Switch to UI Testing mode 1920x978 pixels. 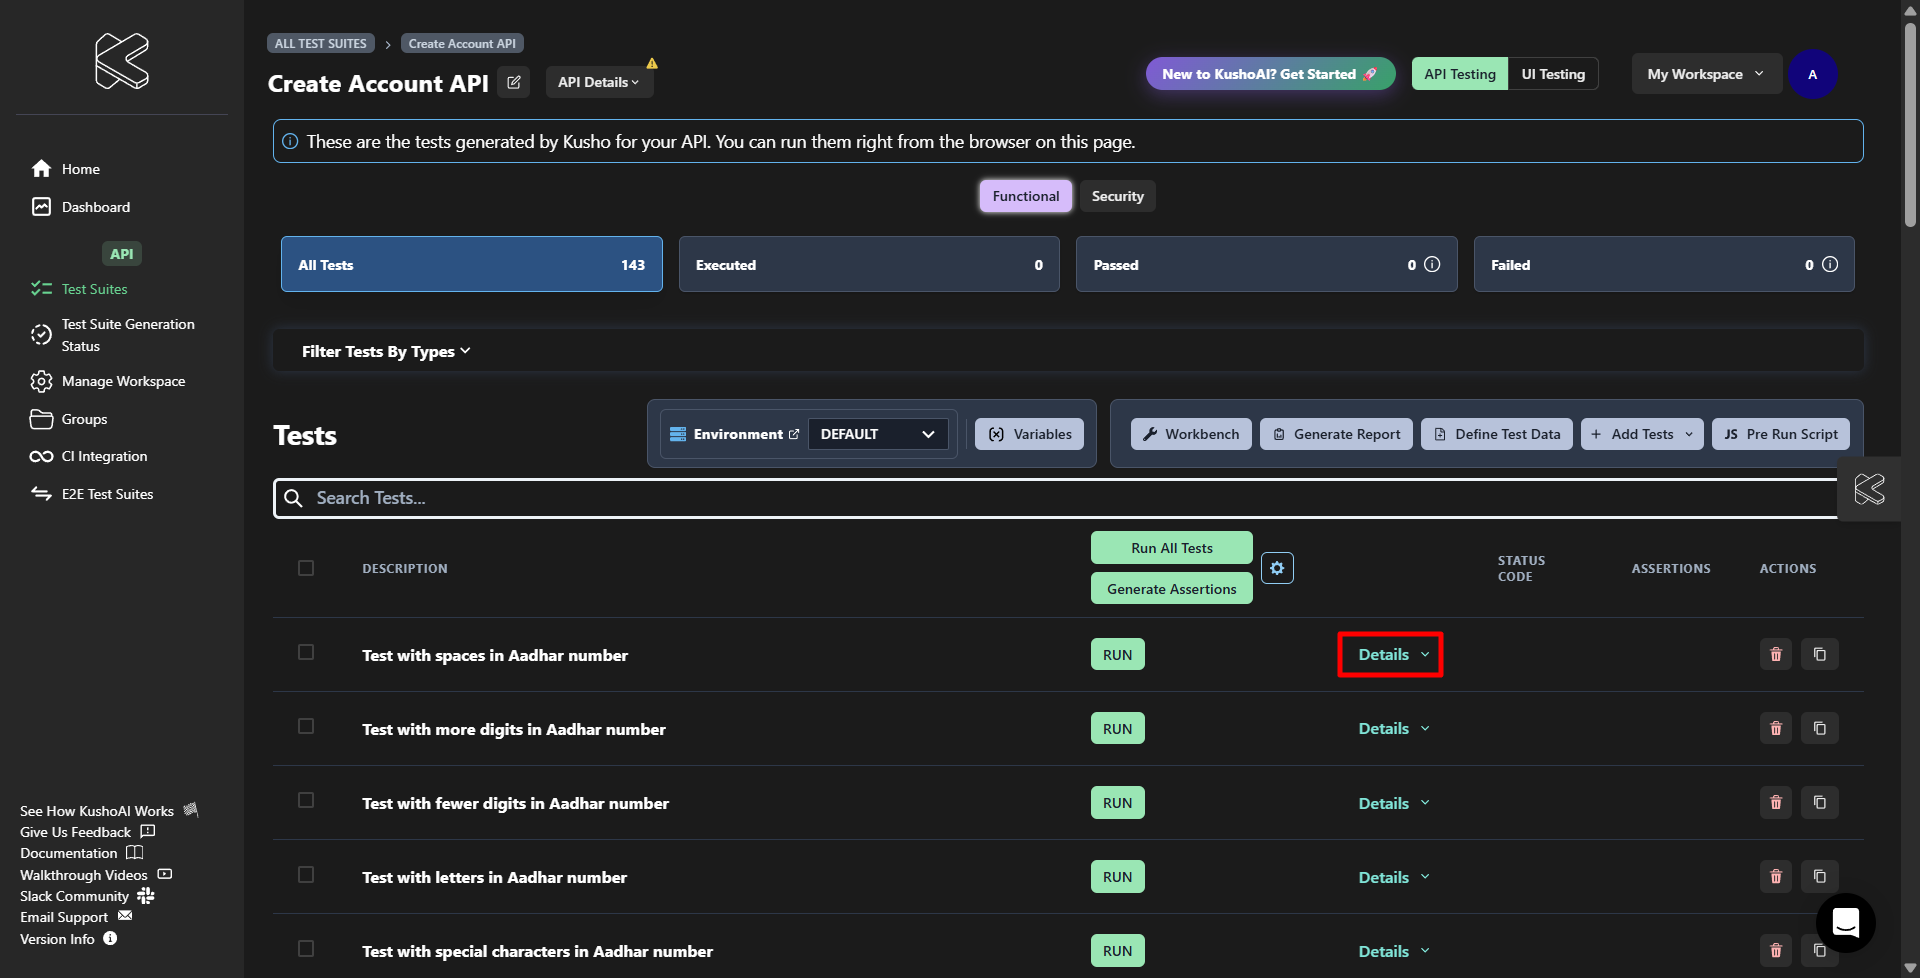(x=1552, y=75)
